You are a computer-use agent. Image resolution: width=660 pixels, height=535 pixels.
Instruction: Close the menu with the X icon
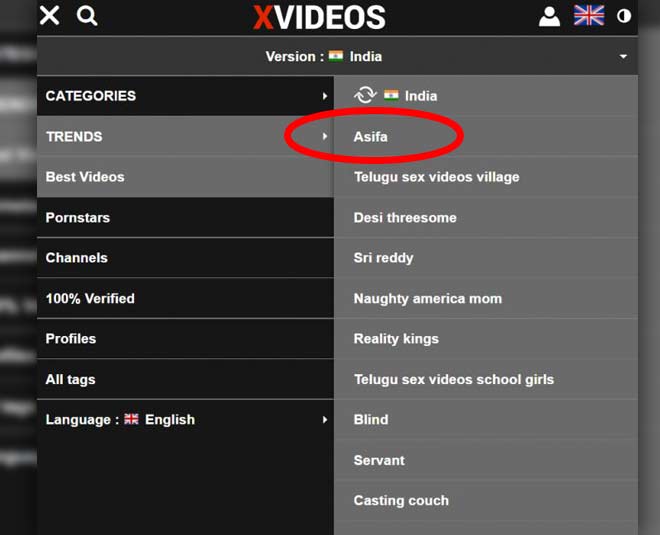(49, 15)
